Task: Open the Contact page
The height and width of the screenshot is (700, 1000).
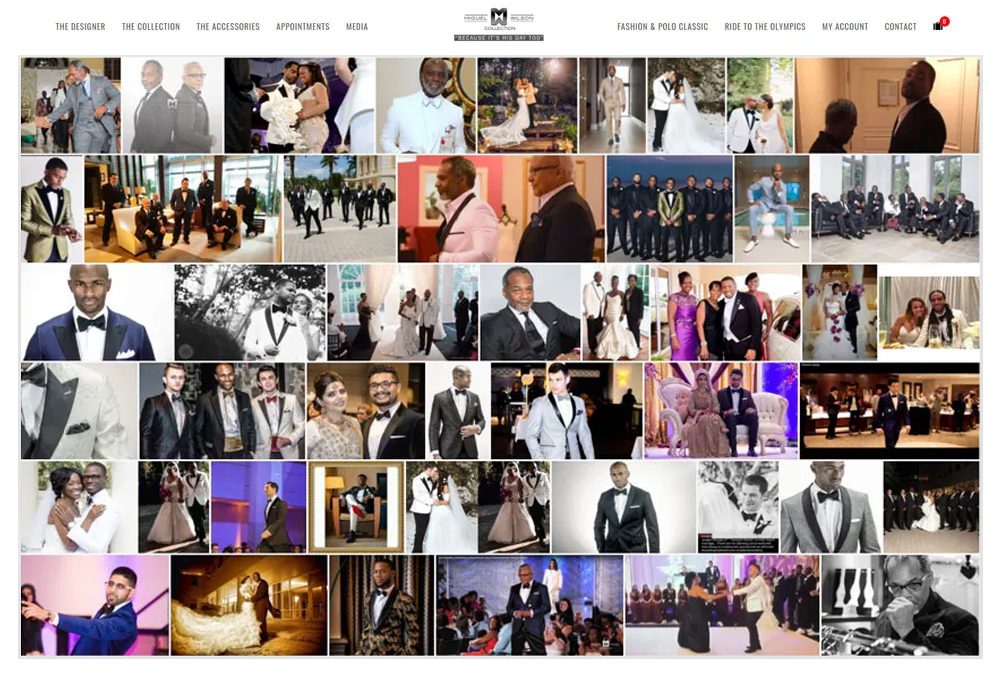Action: click(x=900, y=27)
